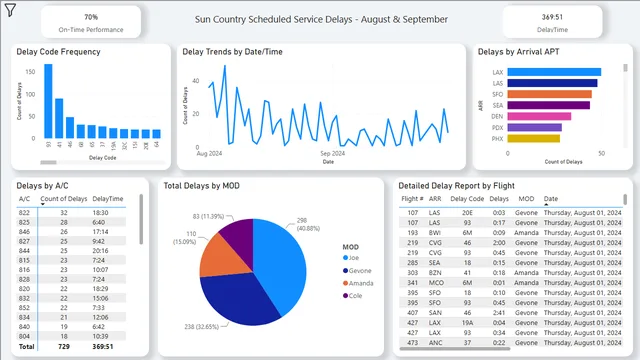Select flight 193 BWI row
The width and height of the screenshot is (640, 360).
pyautogui.click(x=511, y=233)
